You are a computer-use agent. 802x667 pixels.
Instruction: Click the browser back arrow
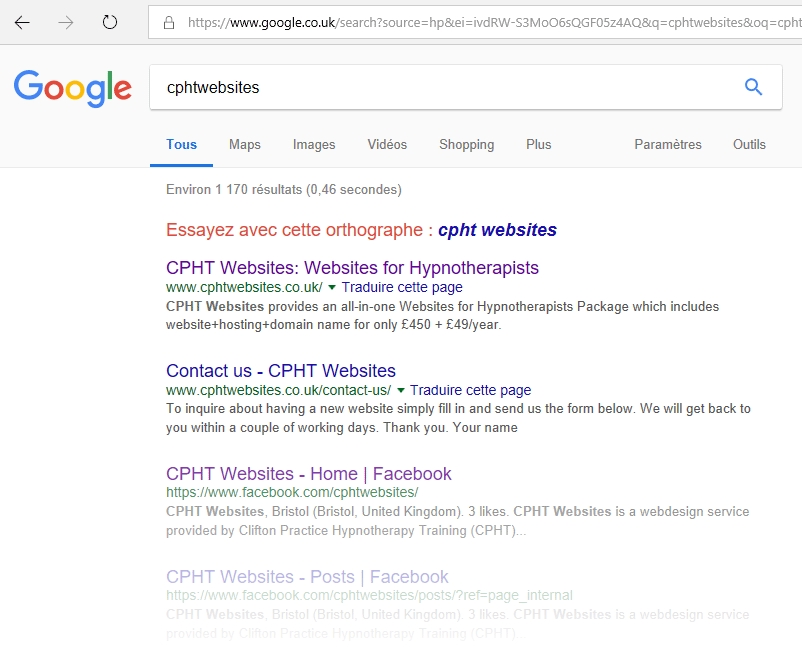pyautogui.click(x=22, y=22)
